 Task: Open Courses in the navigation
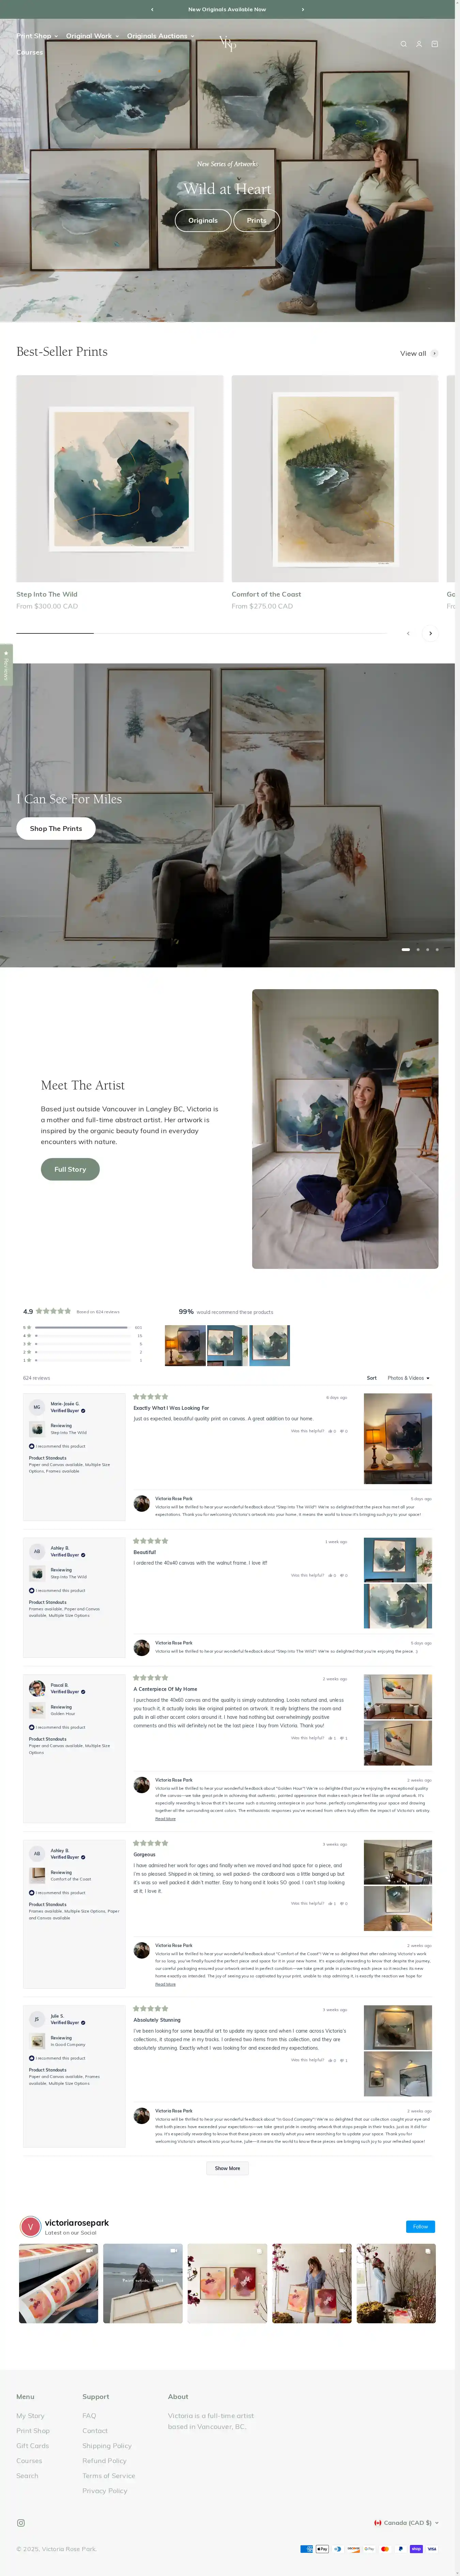click(x=29, y=52)
